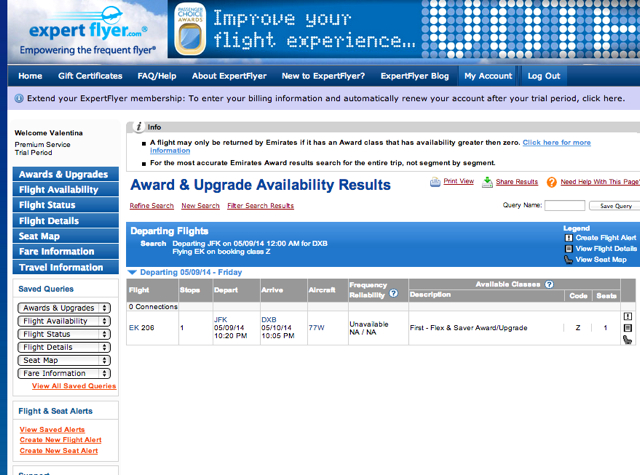Open the Seat Map saved queries dropdown
The height and width of the screenshot is (475, 640).
(64, 360)
